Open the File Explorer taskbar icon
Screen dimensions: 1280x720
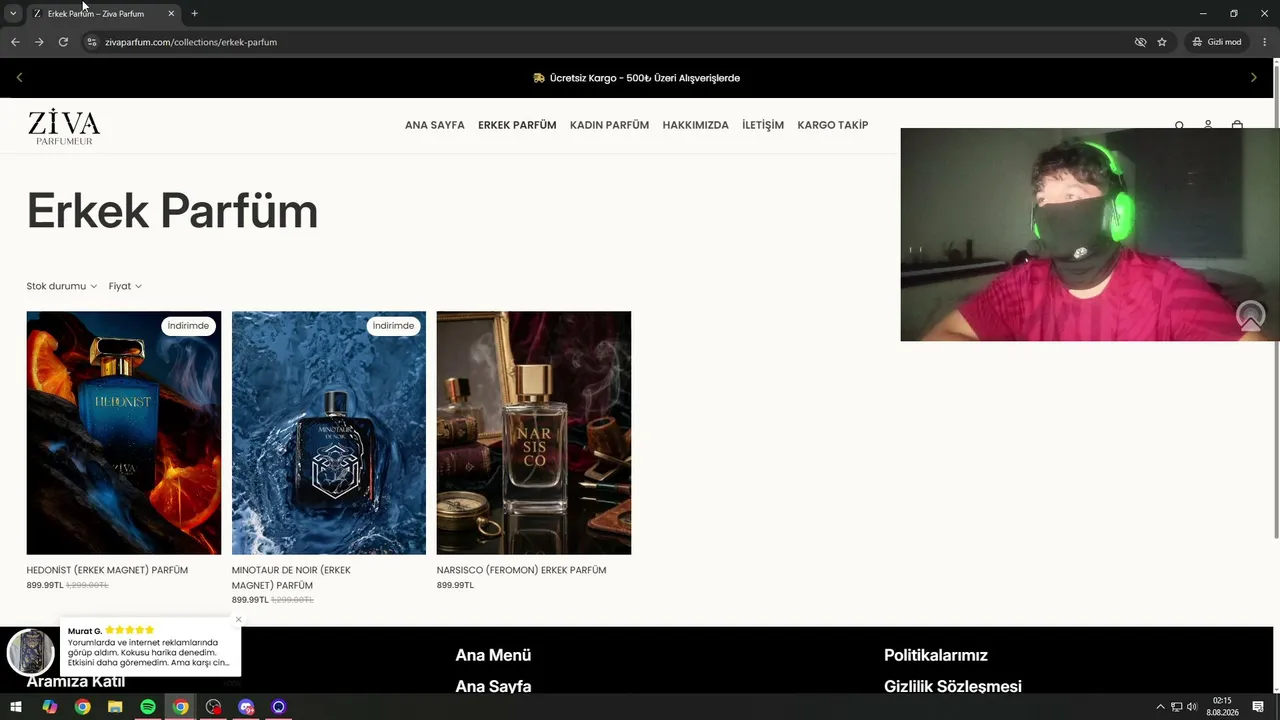(115, 707)
